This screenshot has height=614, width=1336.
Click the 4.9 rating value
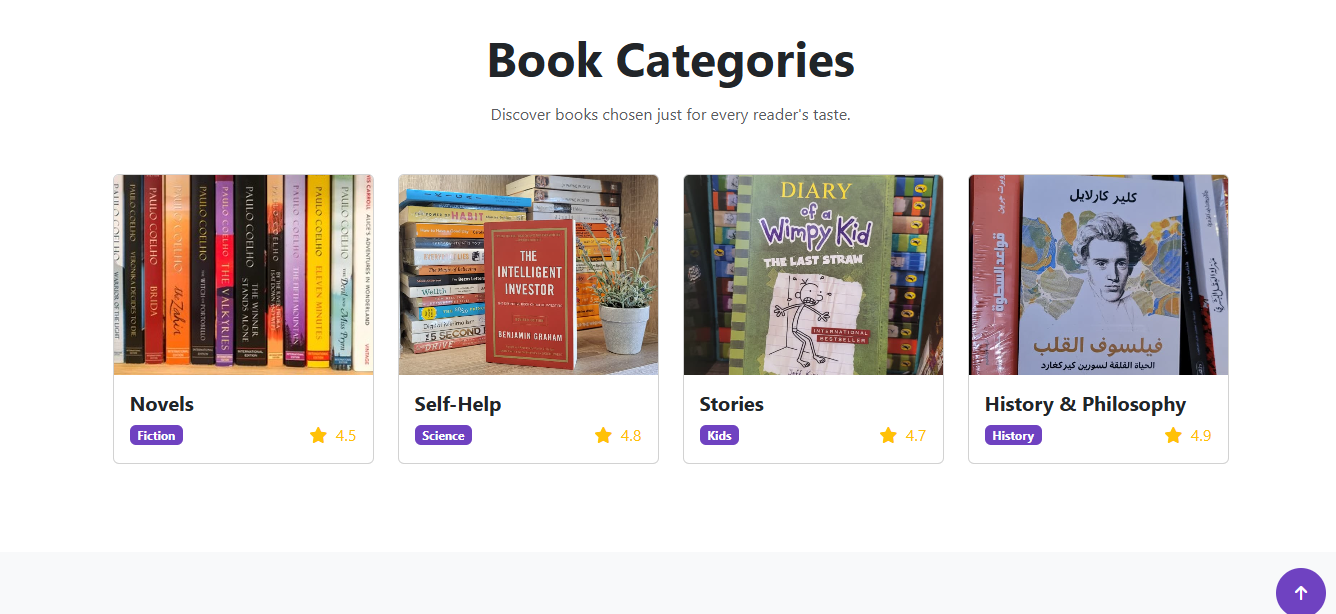tap(1201, 435)
